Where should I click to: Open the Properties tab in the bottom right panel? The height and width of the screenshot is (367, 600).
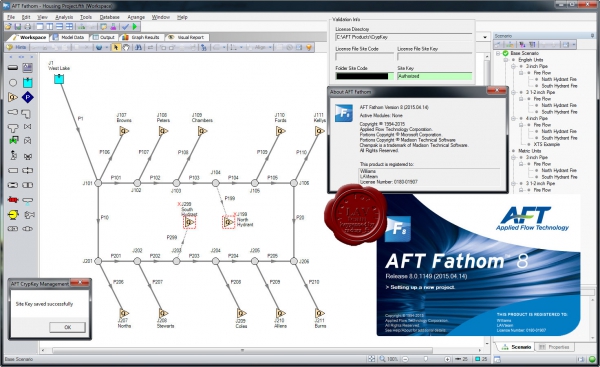pyautogui.click(x=554, y=347)
